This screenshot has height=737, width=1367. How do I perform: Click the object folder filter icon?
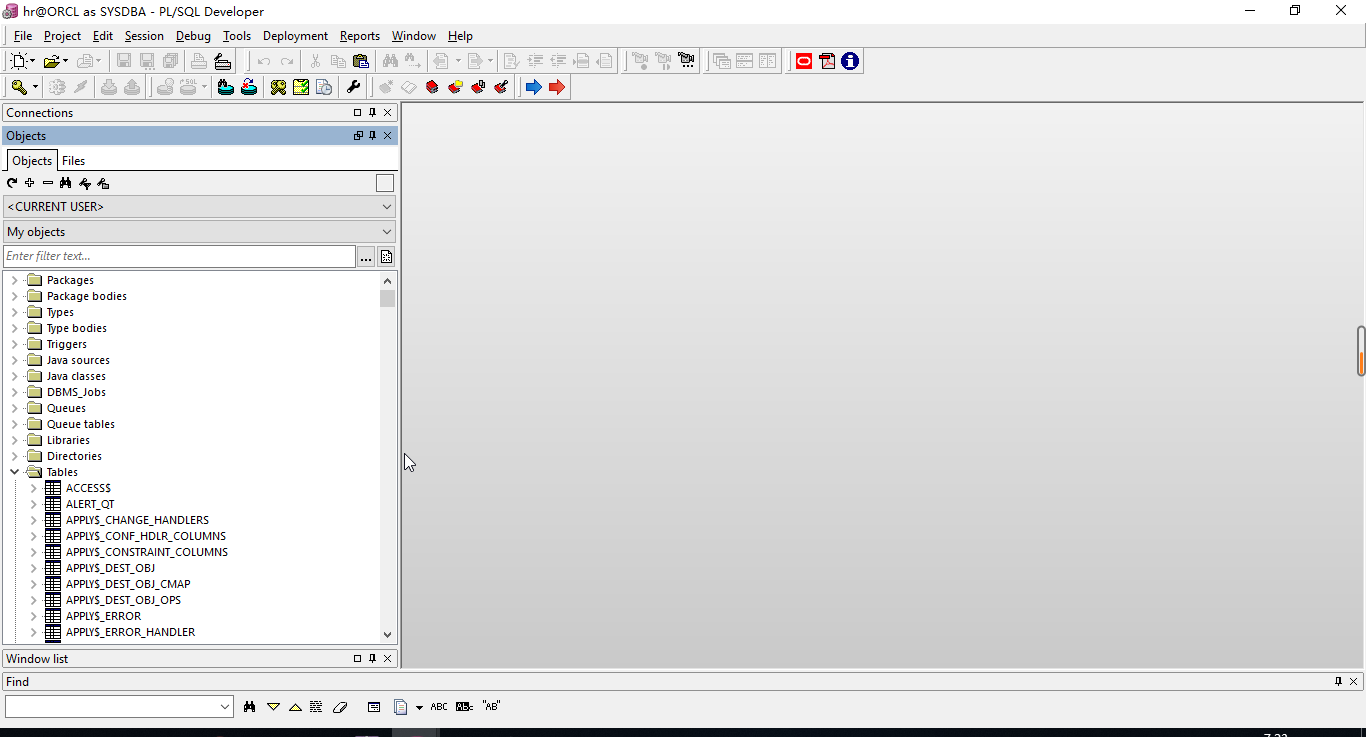point(103,183)
